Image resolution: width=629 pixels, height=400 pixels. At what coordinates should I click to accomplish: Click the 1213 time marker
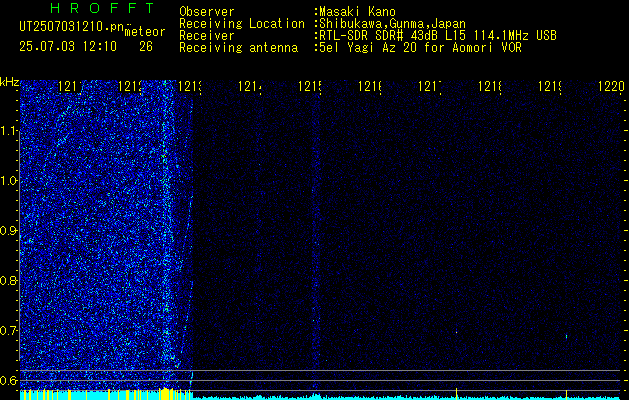pos(190,86)
